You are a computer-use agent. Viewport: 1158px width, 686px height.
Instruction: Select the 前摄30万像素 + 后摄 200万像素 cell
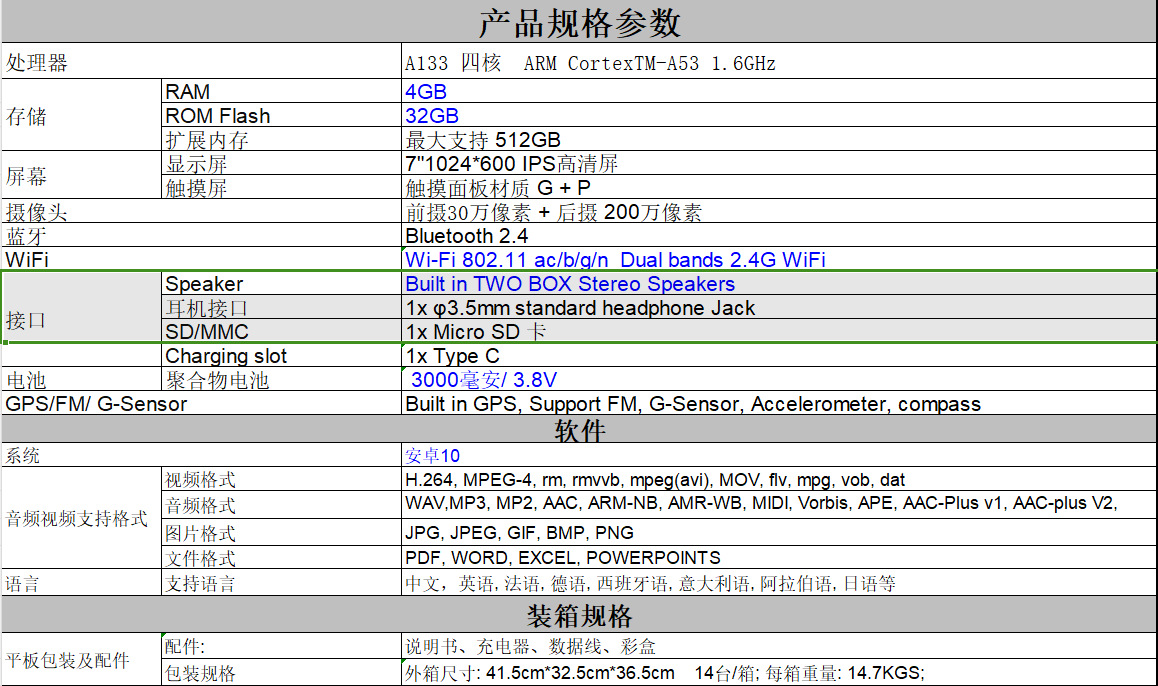click(779, 210)
